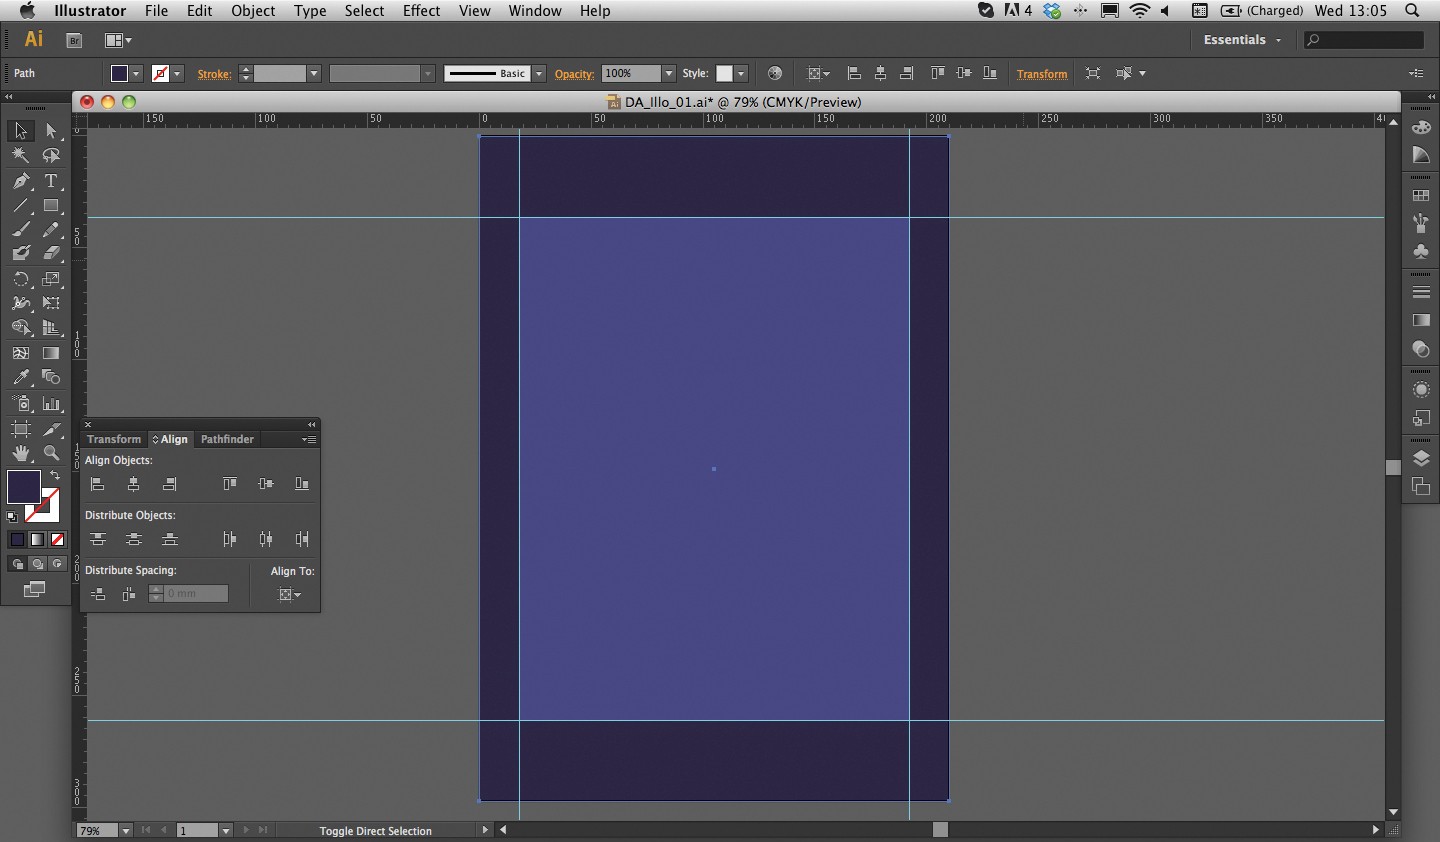Screen dimensions: 1440x842
Task: Click Vertical Distribute Center in Align panel
Action: coord(134,539)
